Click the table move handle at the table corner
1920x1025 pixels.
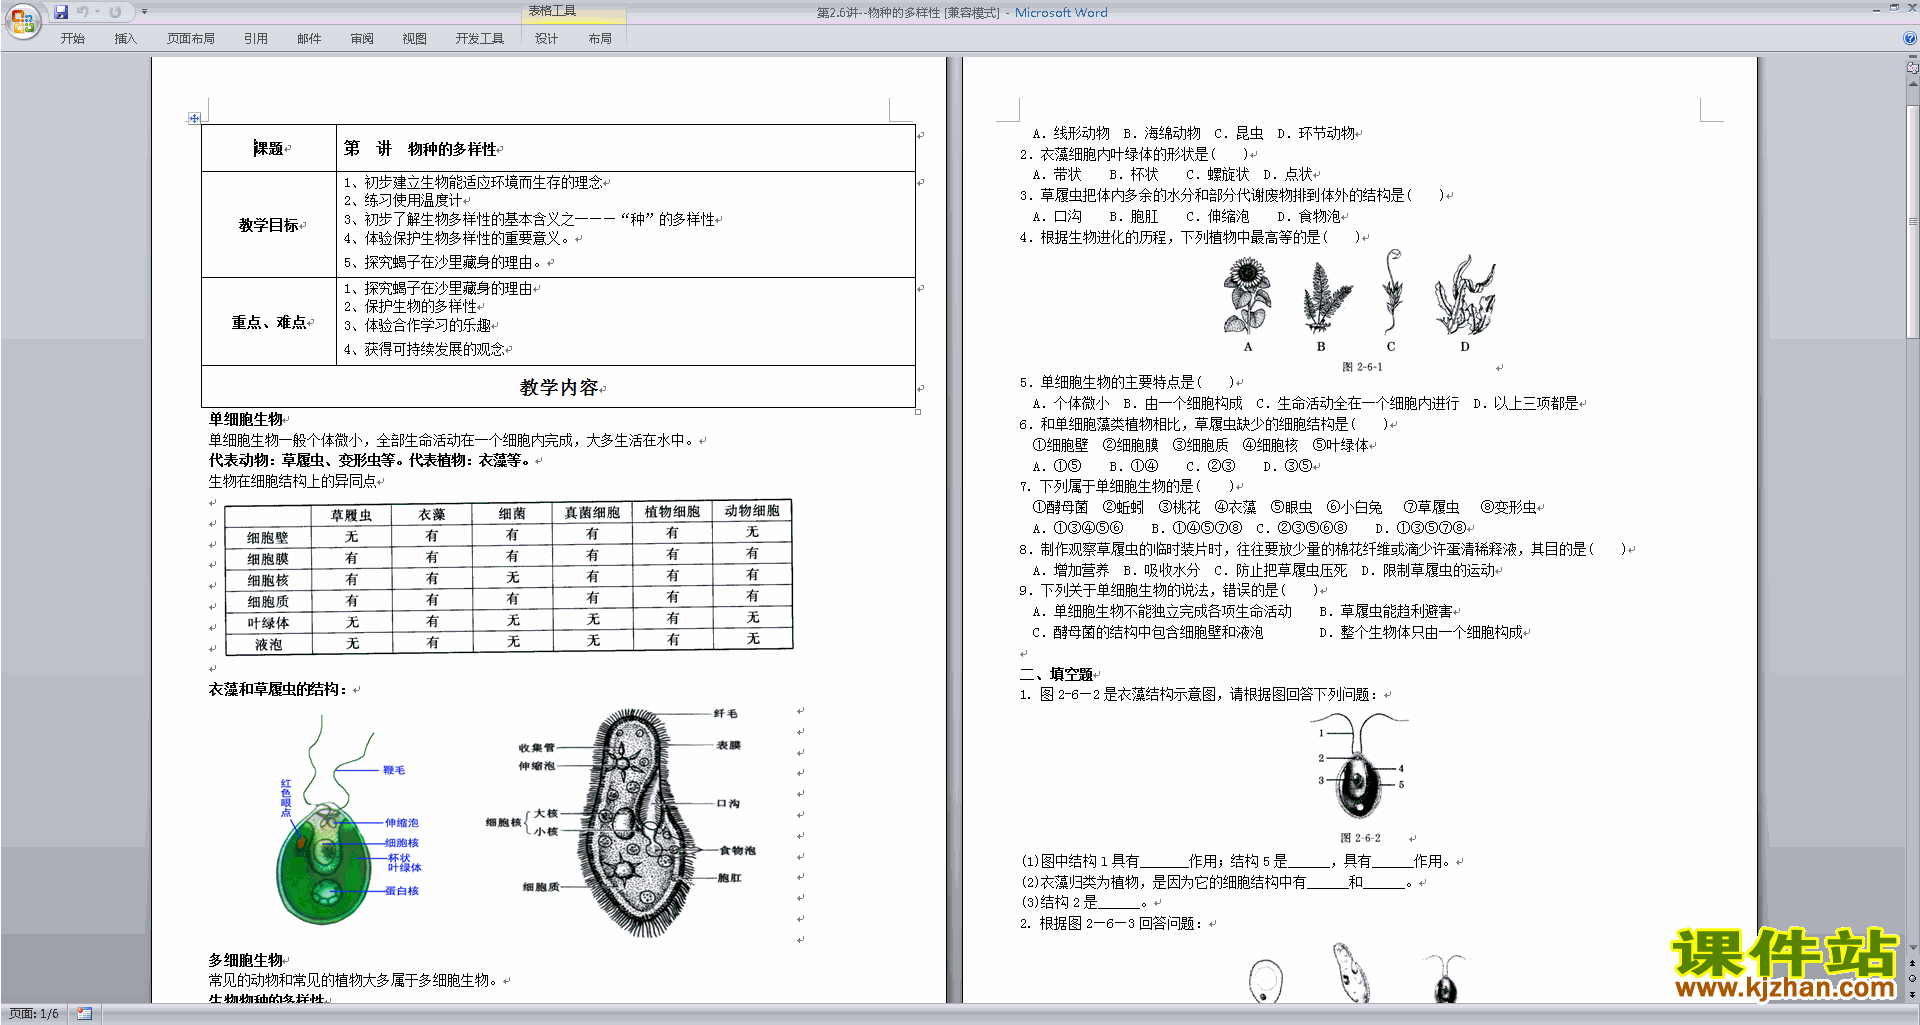click(194, 118)
